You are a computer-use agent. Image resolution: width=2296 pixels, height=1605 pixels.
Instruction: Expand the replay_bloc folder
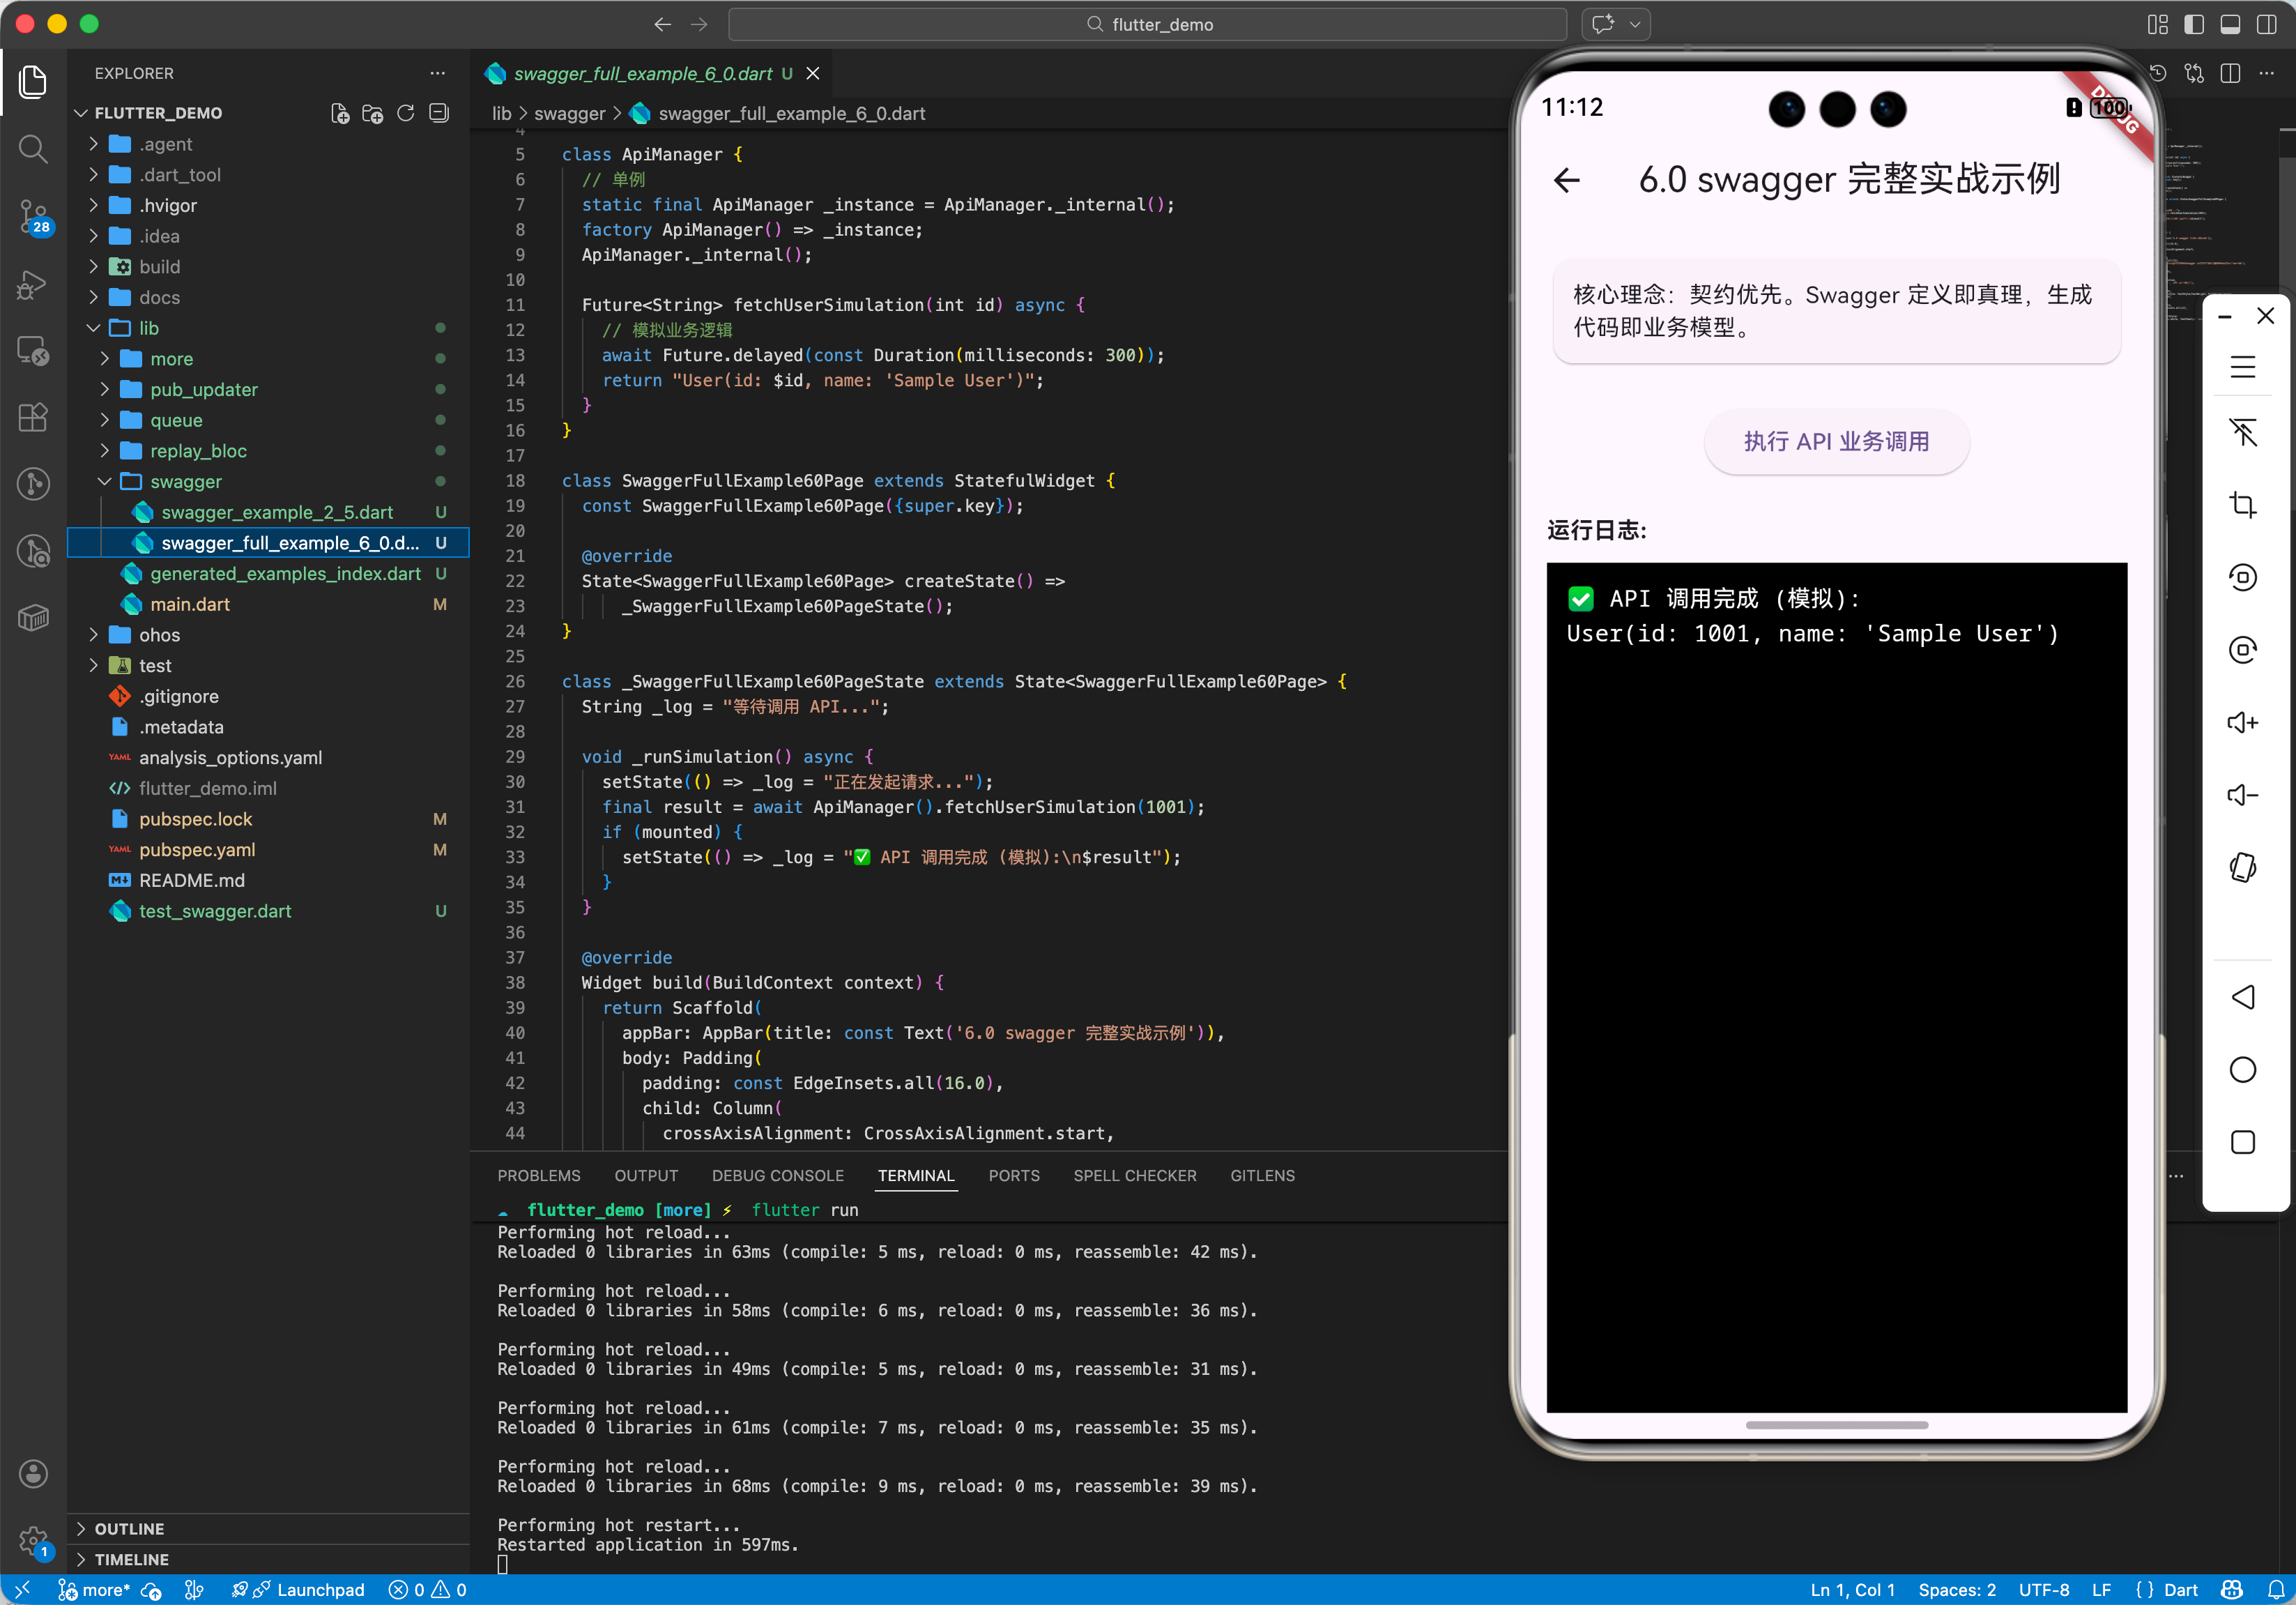[198, 451]
